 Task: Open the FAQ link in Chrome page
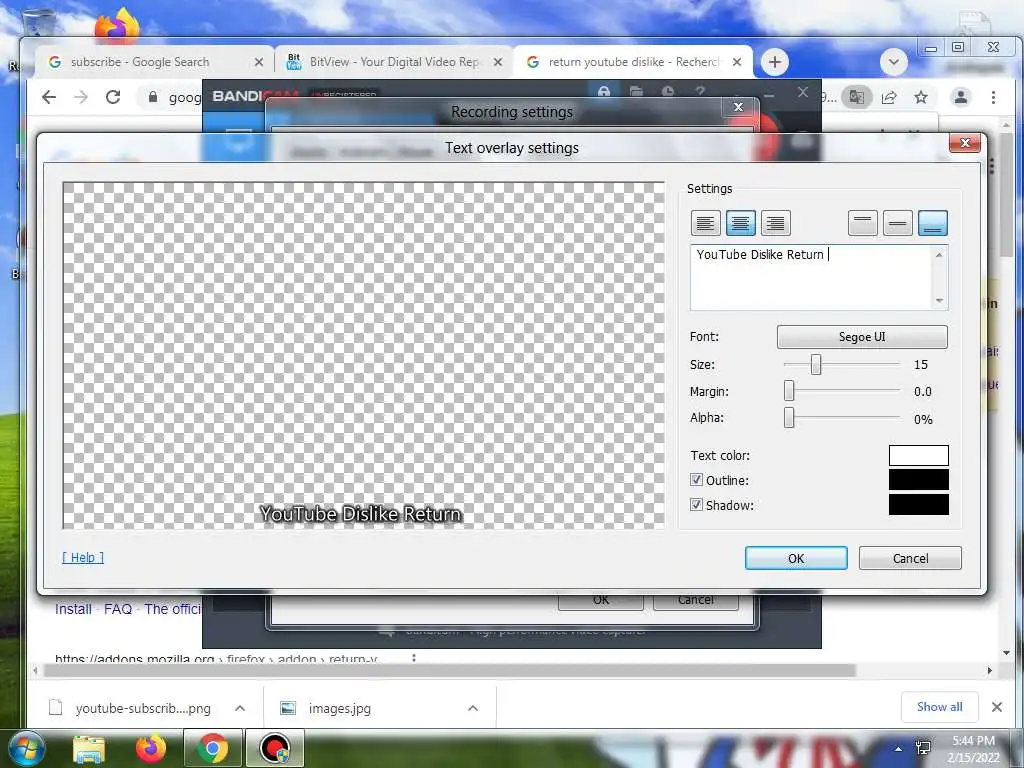pos(118,609)
